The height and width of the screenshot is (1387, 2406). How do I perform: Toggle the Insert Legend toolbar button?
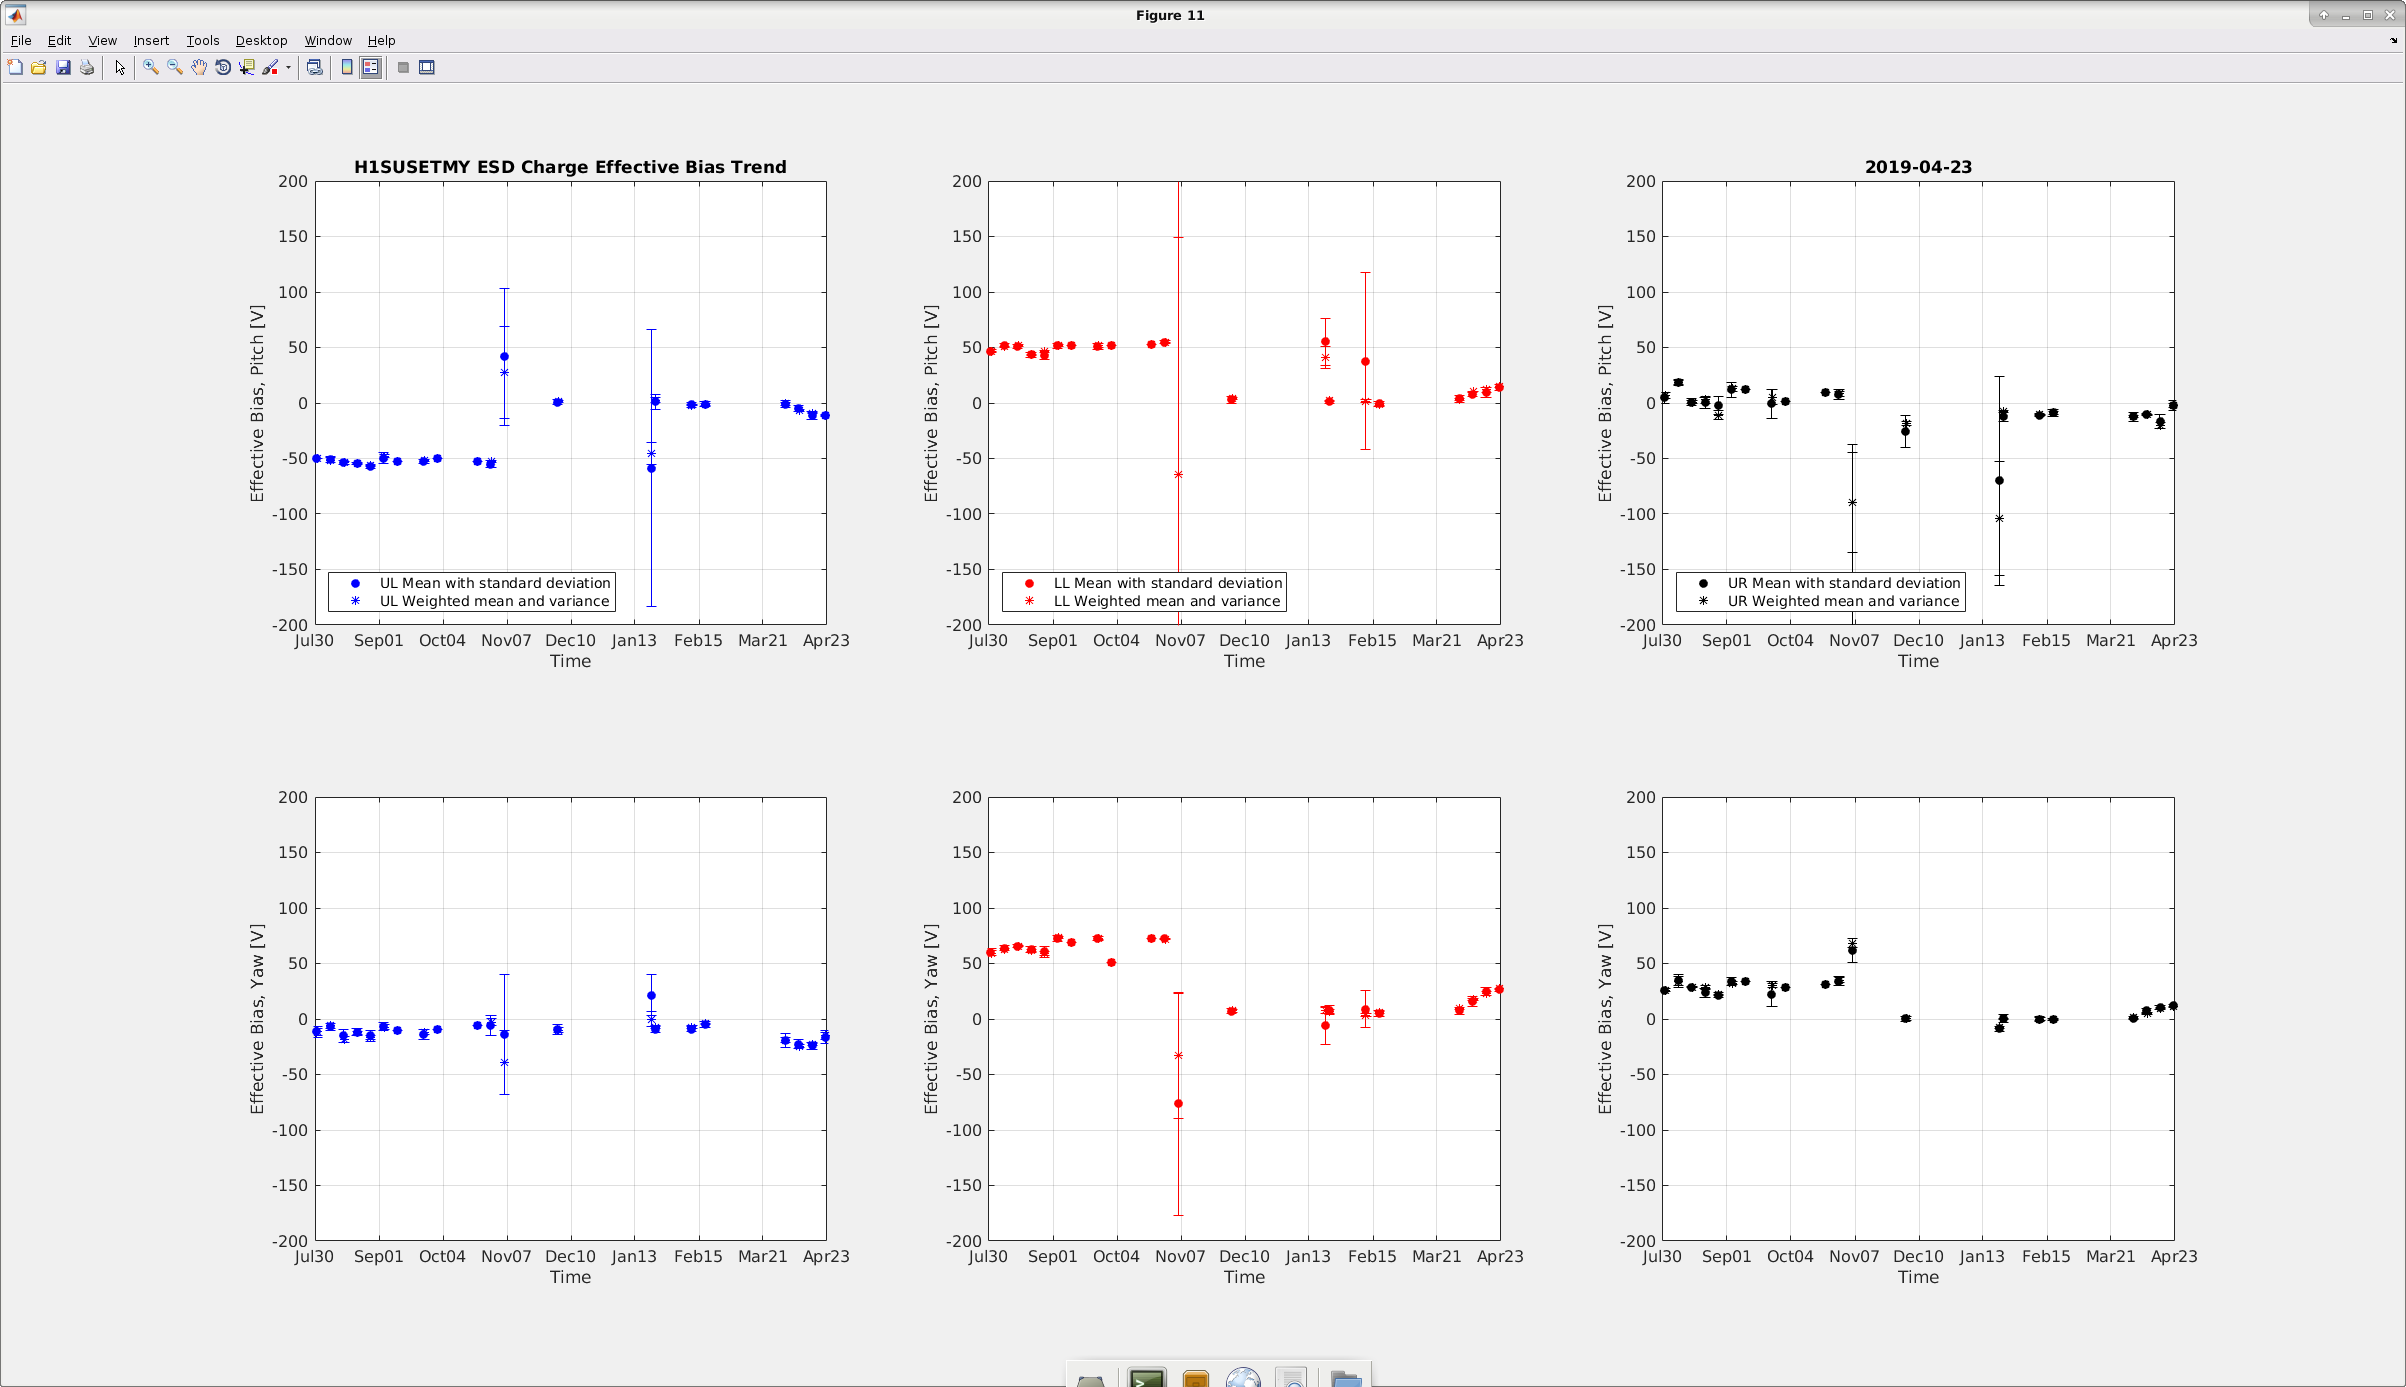pos(371,68)
